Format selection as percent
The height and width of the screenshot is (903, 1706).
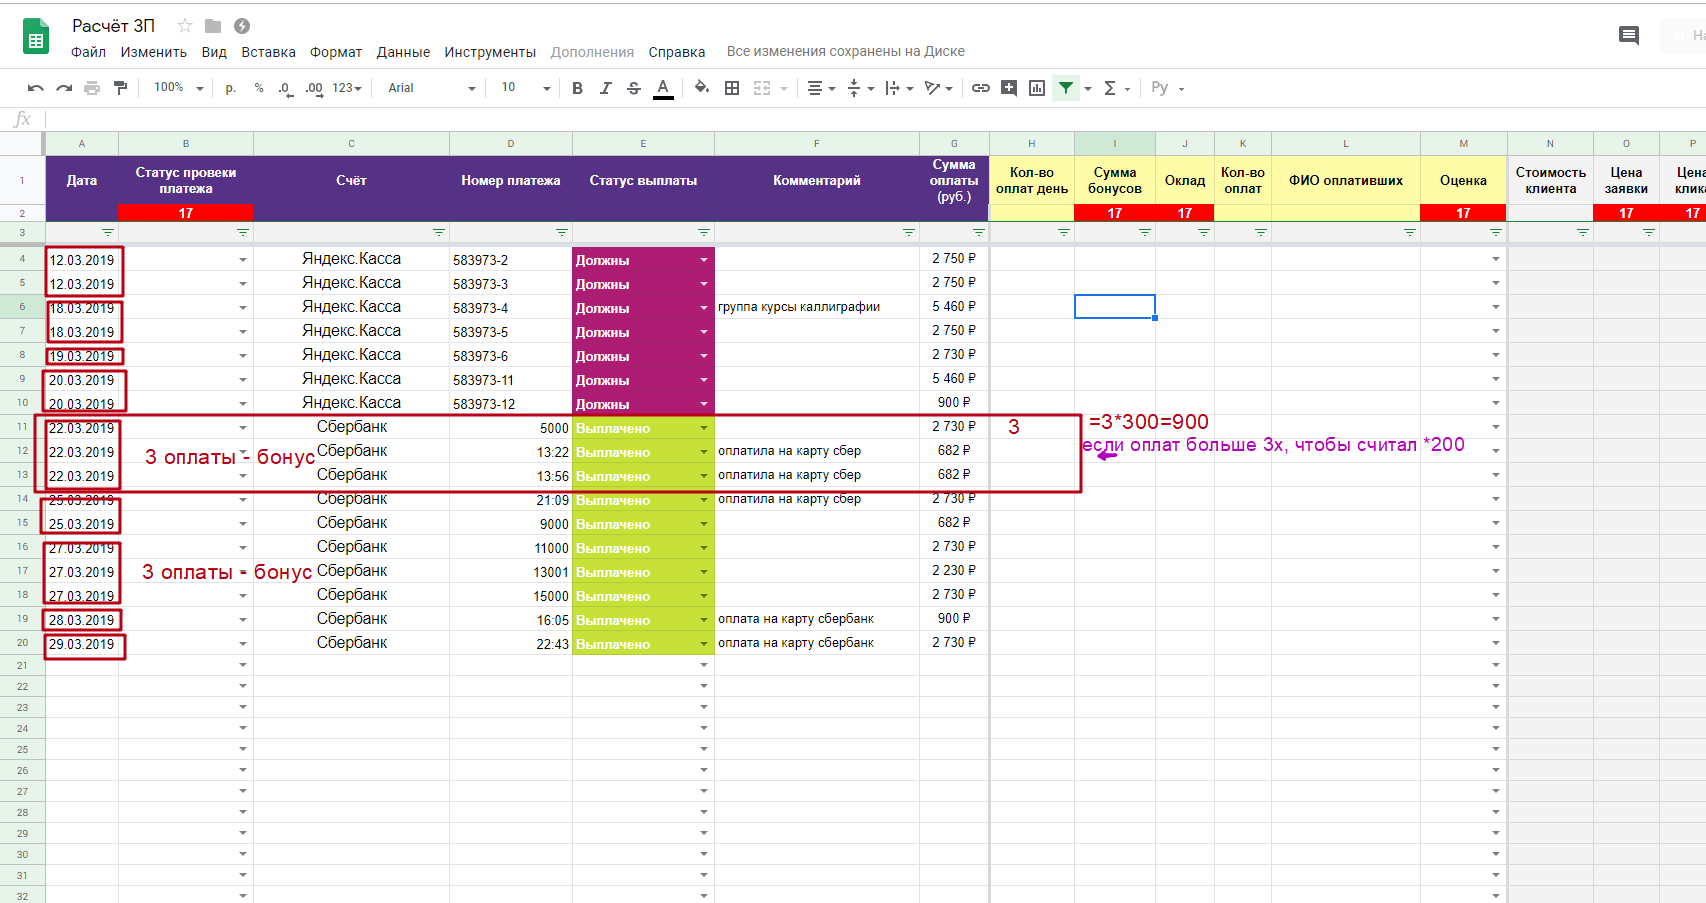point(259,88)
